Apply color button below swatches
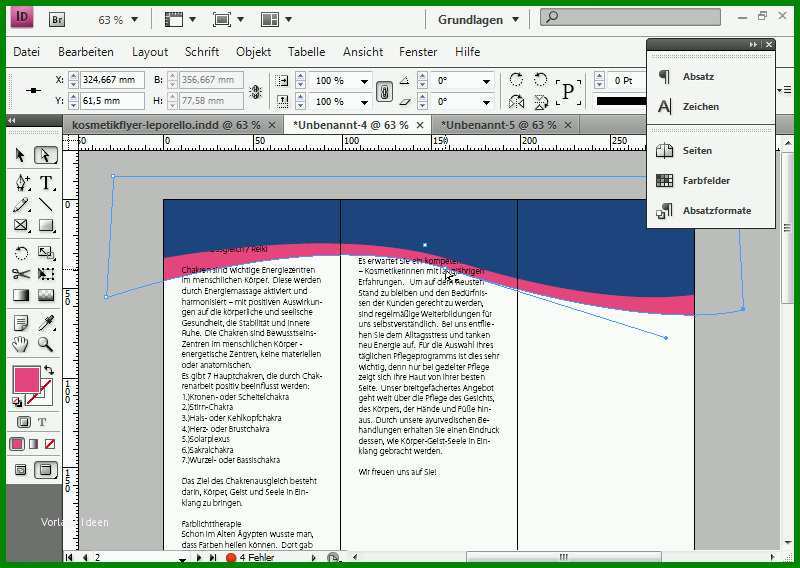The width and height of the screenshot is (800, 568). point(17,444)
